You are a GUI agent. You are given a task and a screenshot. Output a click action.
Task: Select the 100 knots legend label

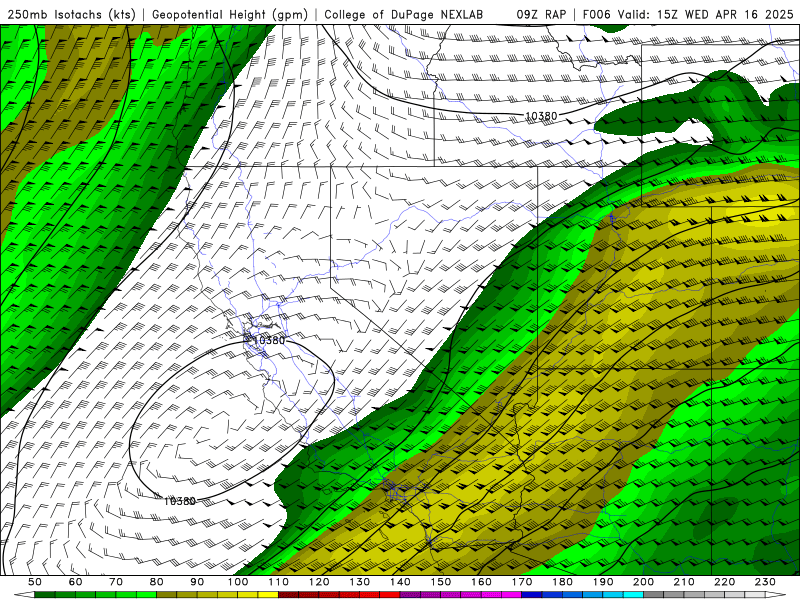[x=238, y=582]
